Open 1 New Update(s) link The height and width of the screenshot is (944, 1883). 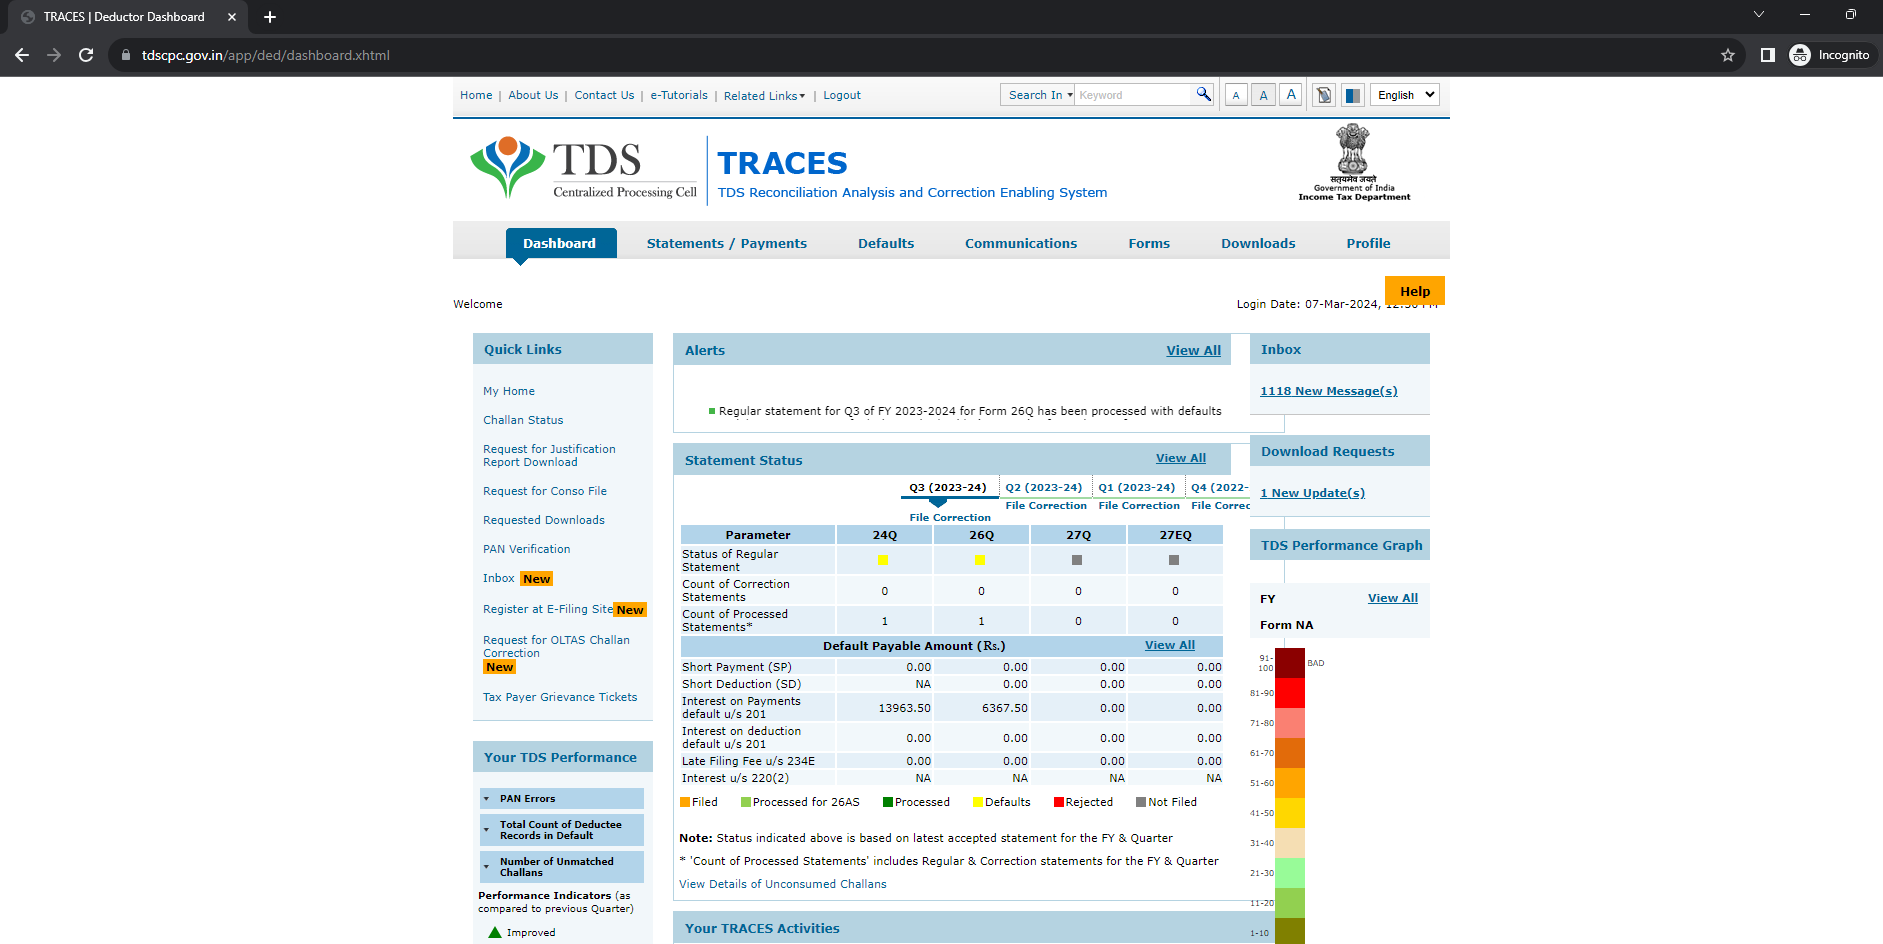click(1312, 493)
